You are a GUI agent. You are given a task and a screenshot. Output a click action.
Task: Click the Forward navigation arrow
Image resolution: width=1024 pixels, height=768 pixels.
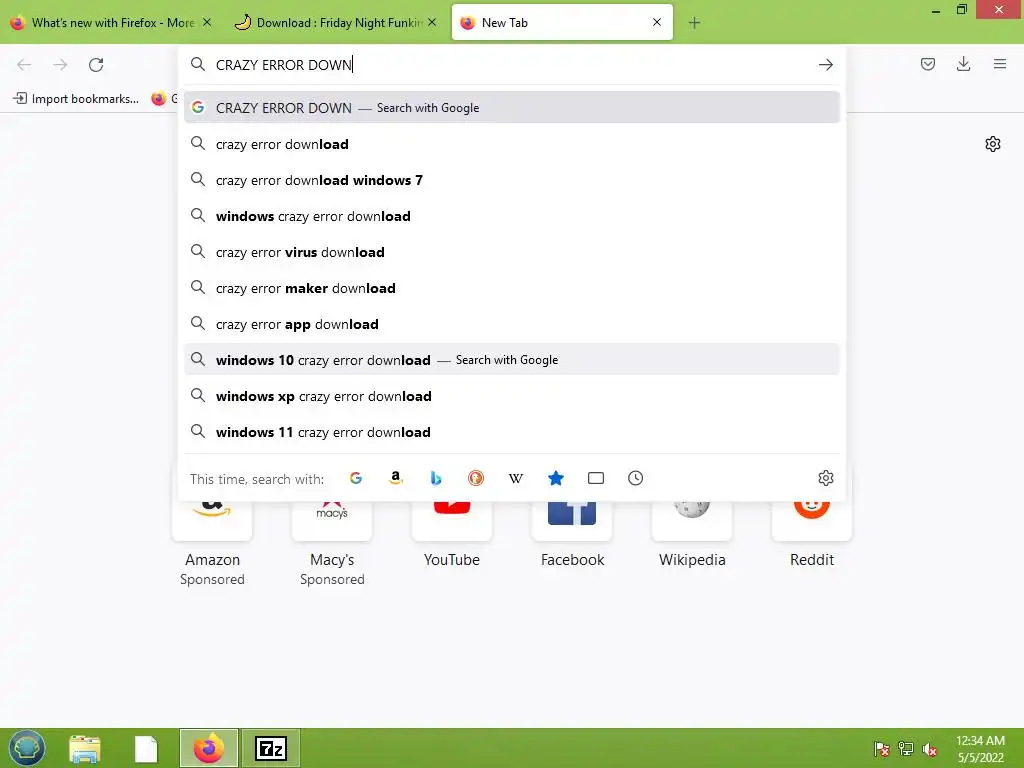click(x=60, y=65)
